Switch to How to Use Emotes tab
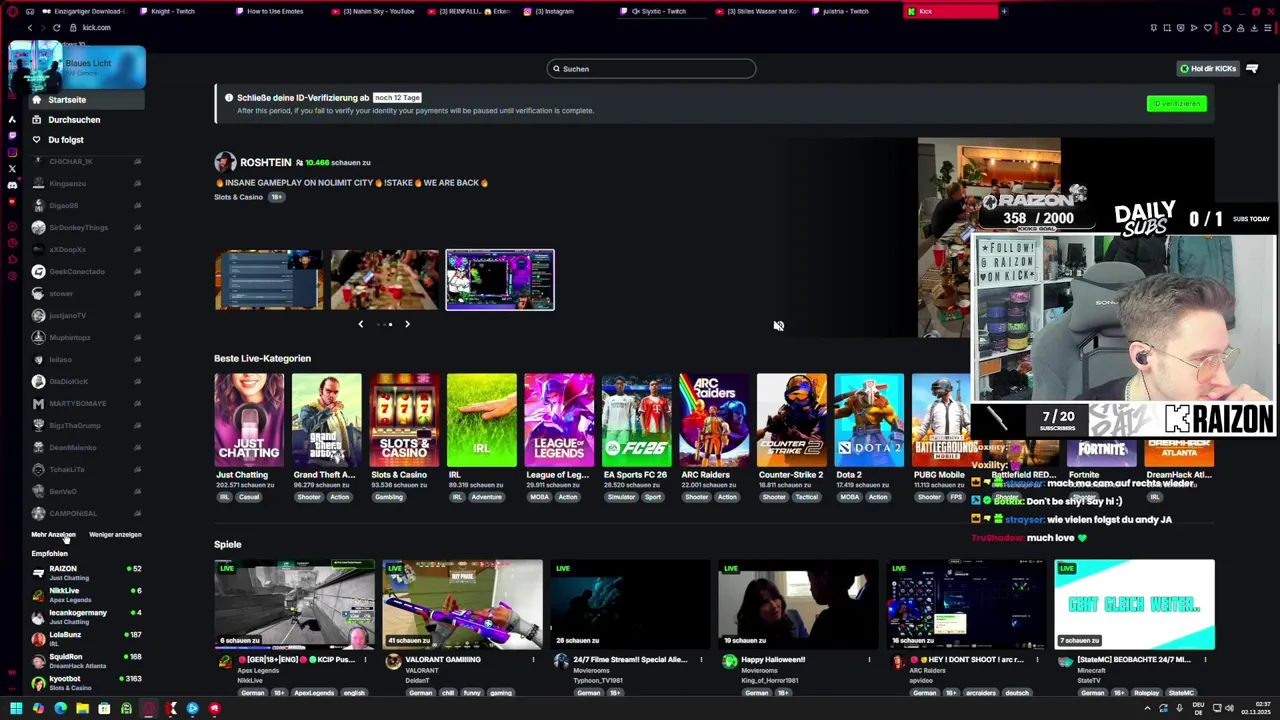This screenshot has height=720, width=1280. pyautogui.click(x=275, y=11)
